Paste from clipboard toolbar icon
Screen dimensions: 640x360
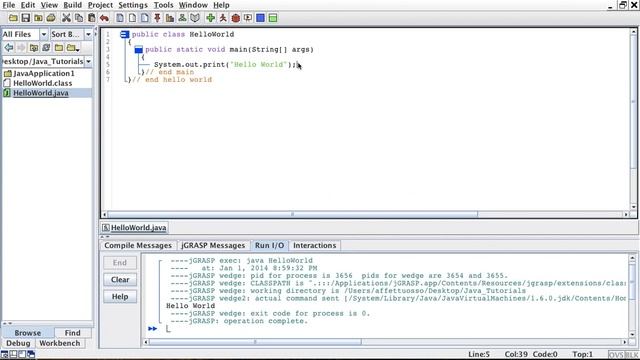[x=91, y=18]
